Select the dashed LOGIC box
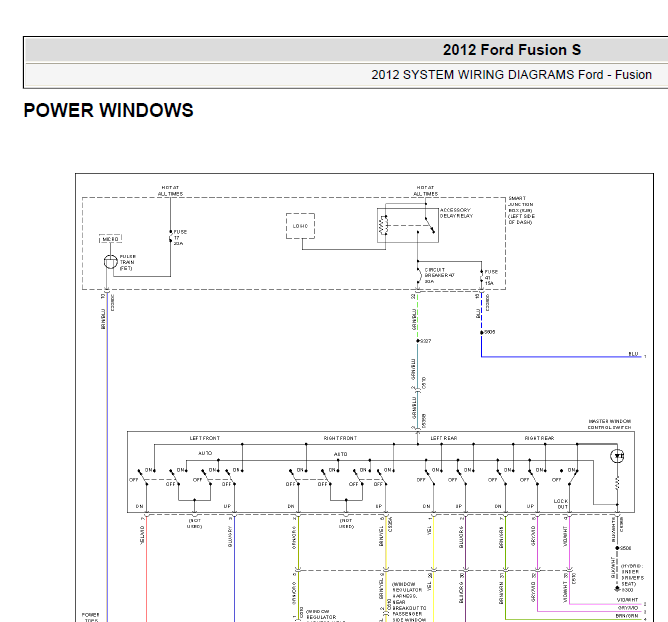Viewport: 668px width, 622px height. pyautogui.click(x=300, y=226)
